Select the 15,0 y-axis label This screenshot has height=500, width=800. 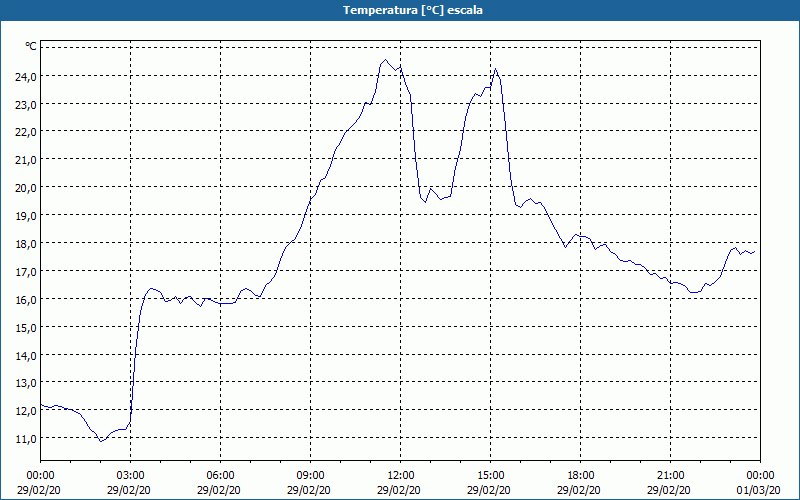click(x=26, y=328)
